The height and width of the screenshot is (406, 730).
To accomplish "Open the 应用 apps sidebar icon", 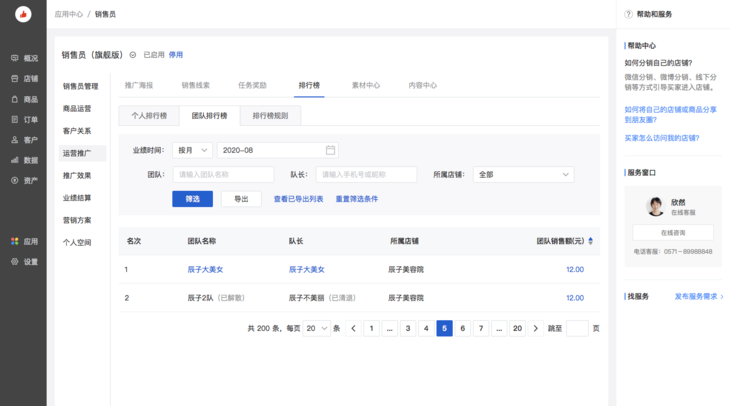I will (15, 241).
